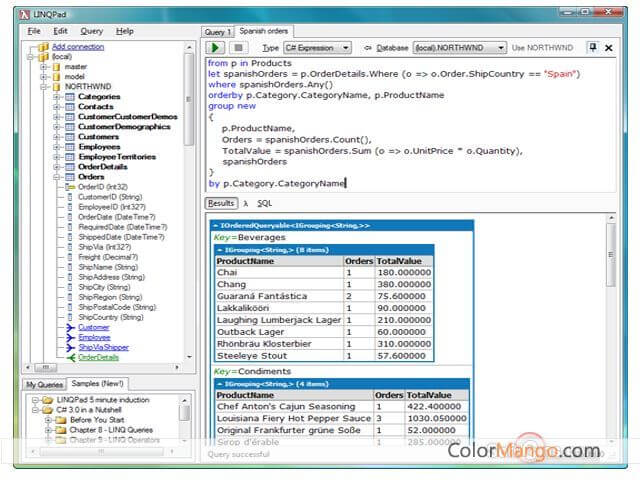This screenshot has width=640, height=480.
Task: Stop query execution with the square button
Action: (238, 48)
